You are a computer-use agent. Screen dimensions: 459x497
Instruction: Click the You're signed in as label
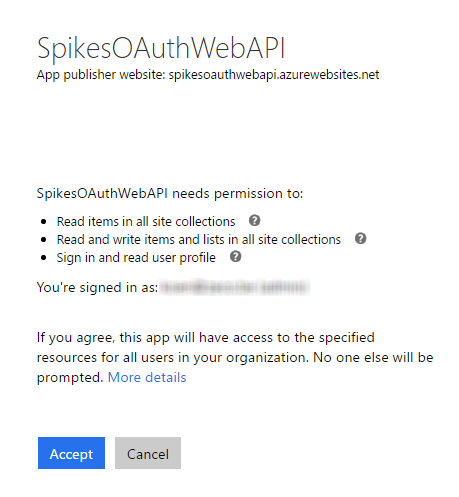(97, 287)
